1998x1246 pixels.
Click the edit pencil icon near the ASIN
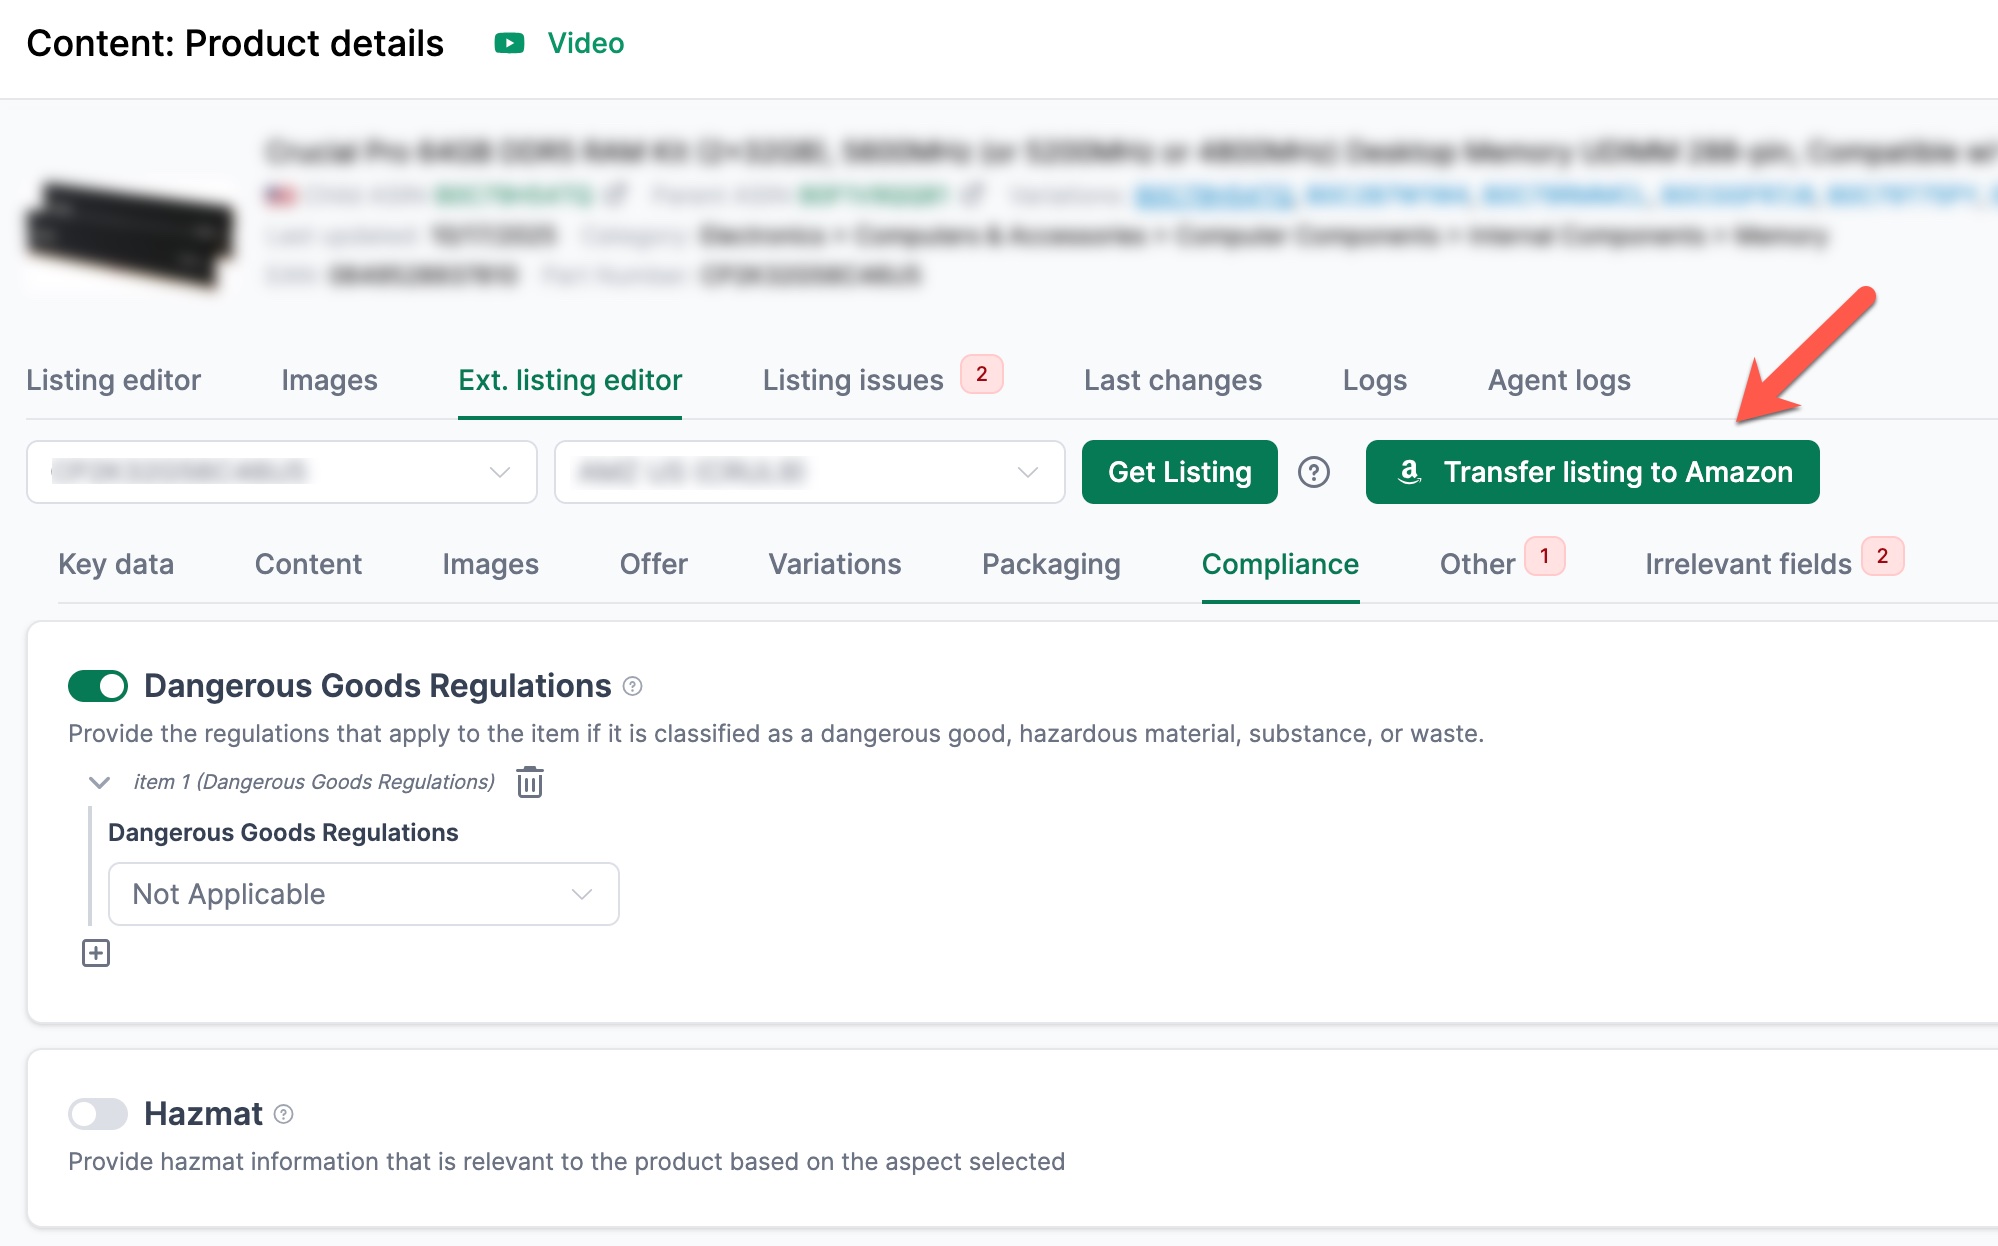(616, 194)
